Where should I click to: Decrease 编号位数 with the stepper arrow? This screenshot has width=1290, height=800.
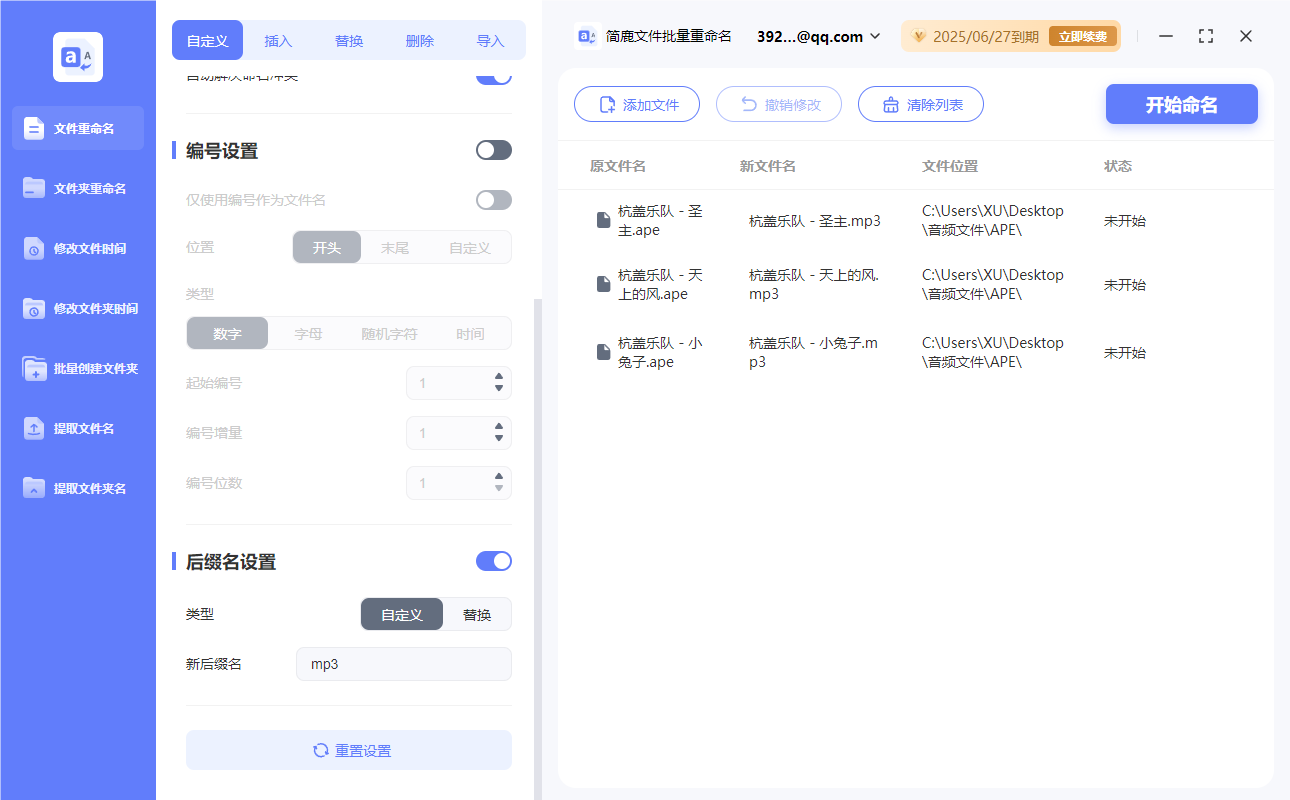click(498, 488)
